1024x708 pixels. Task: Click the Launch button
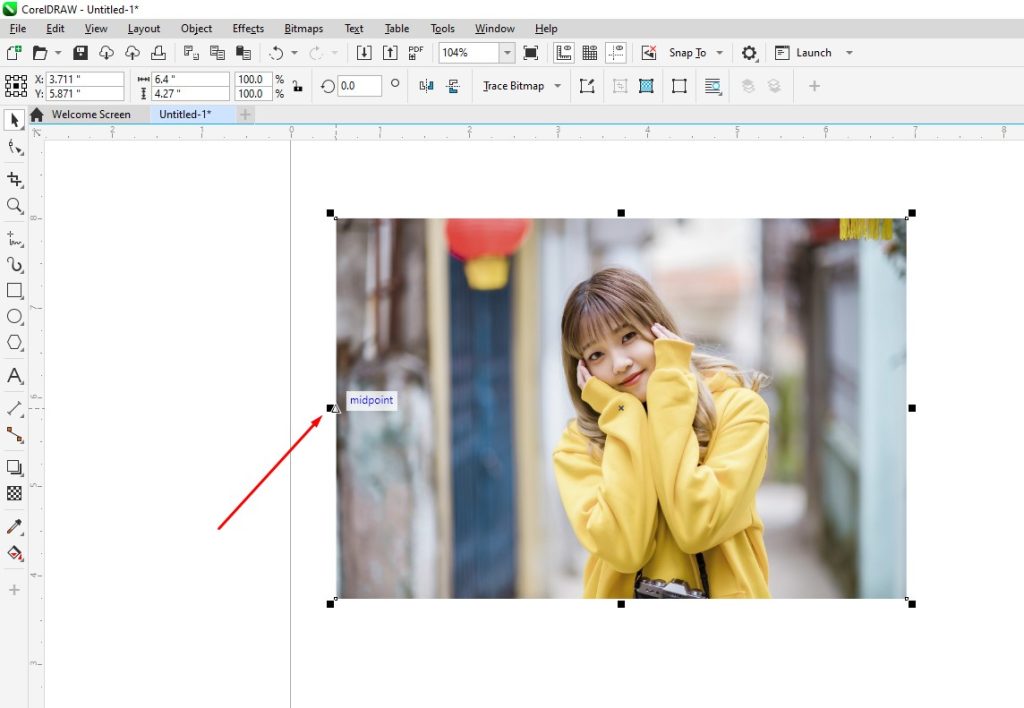pos(812,53)
